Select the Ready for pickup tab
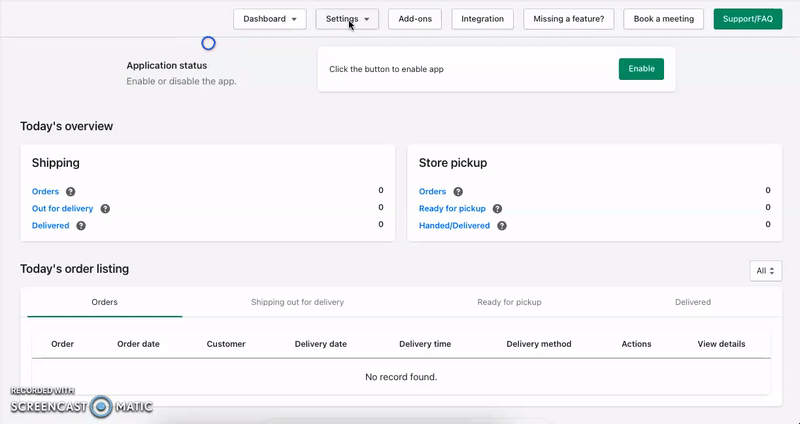 coord(509,302)
